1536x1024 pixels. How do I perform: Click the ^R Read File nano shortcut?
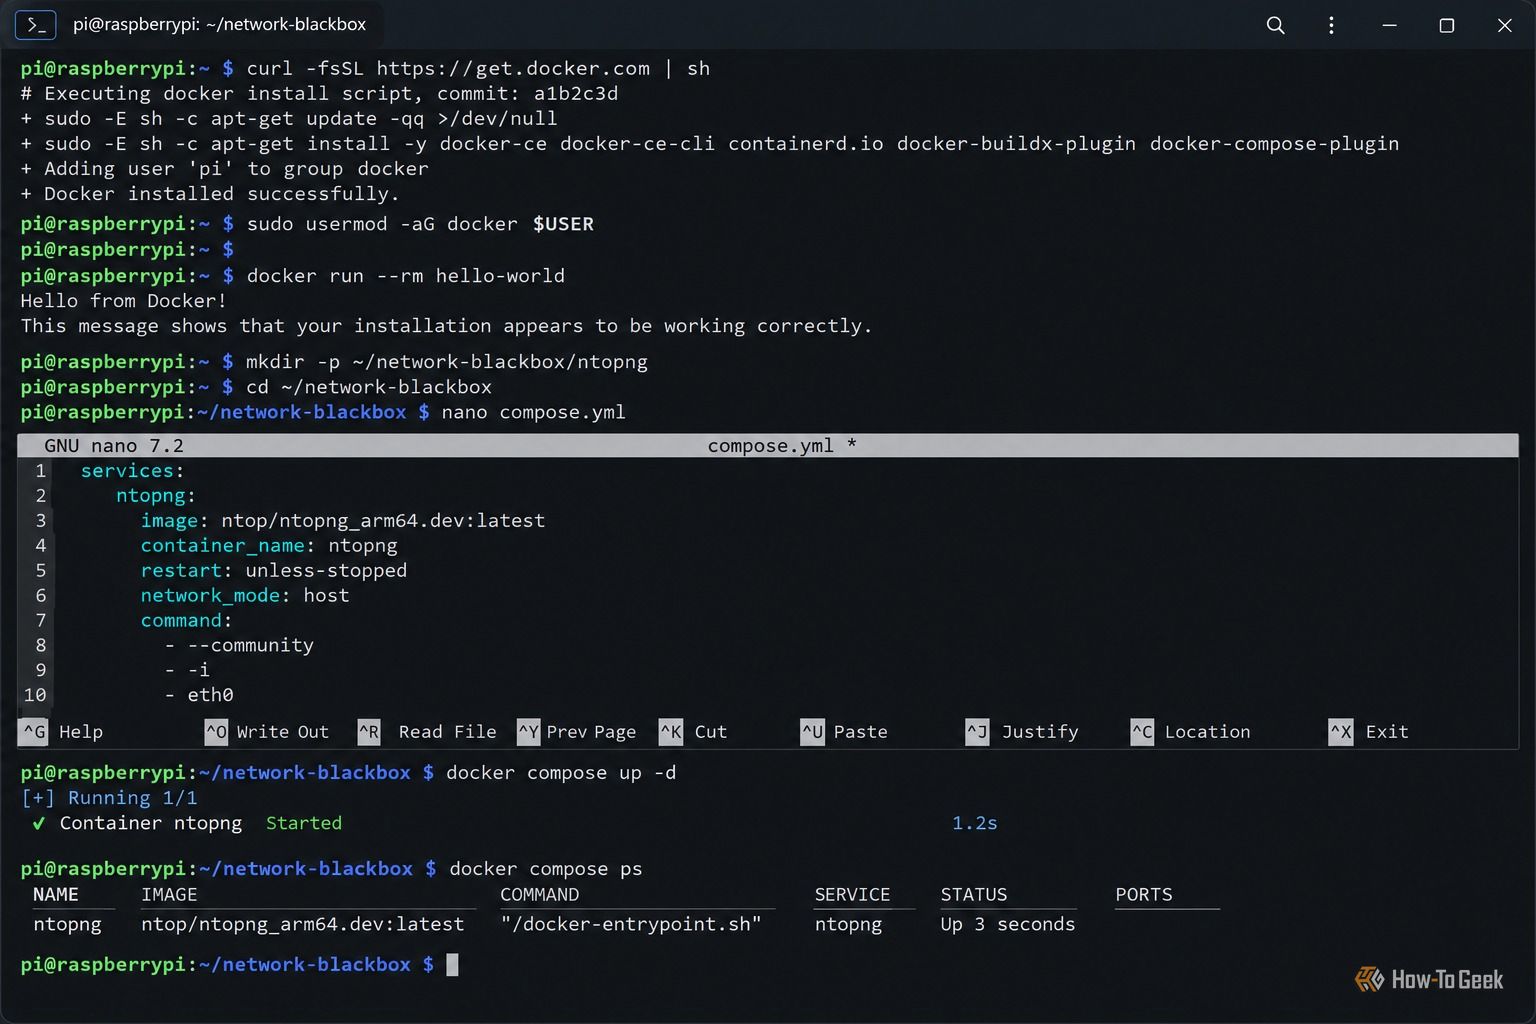[428, 732]
